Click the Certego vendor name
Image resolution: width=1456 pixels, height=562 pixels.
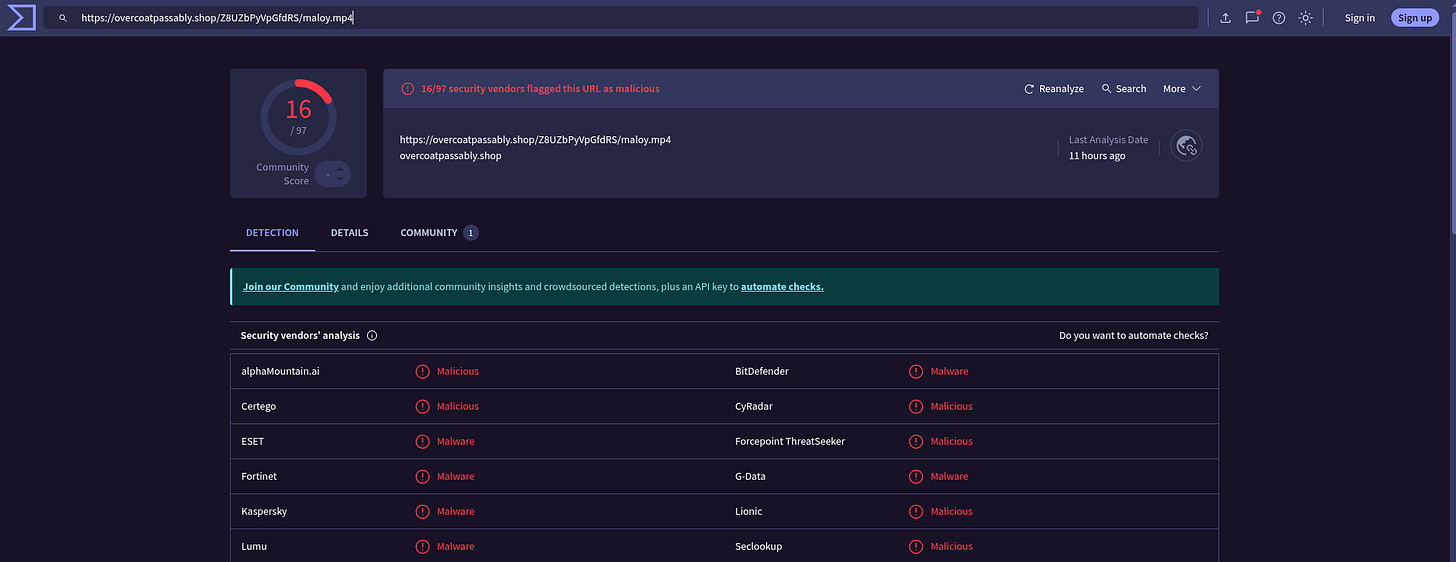[x=259, y=406]
